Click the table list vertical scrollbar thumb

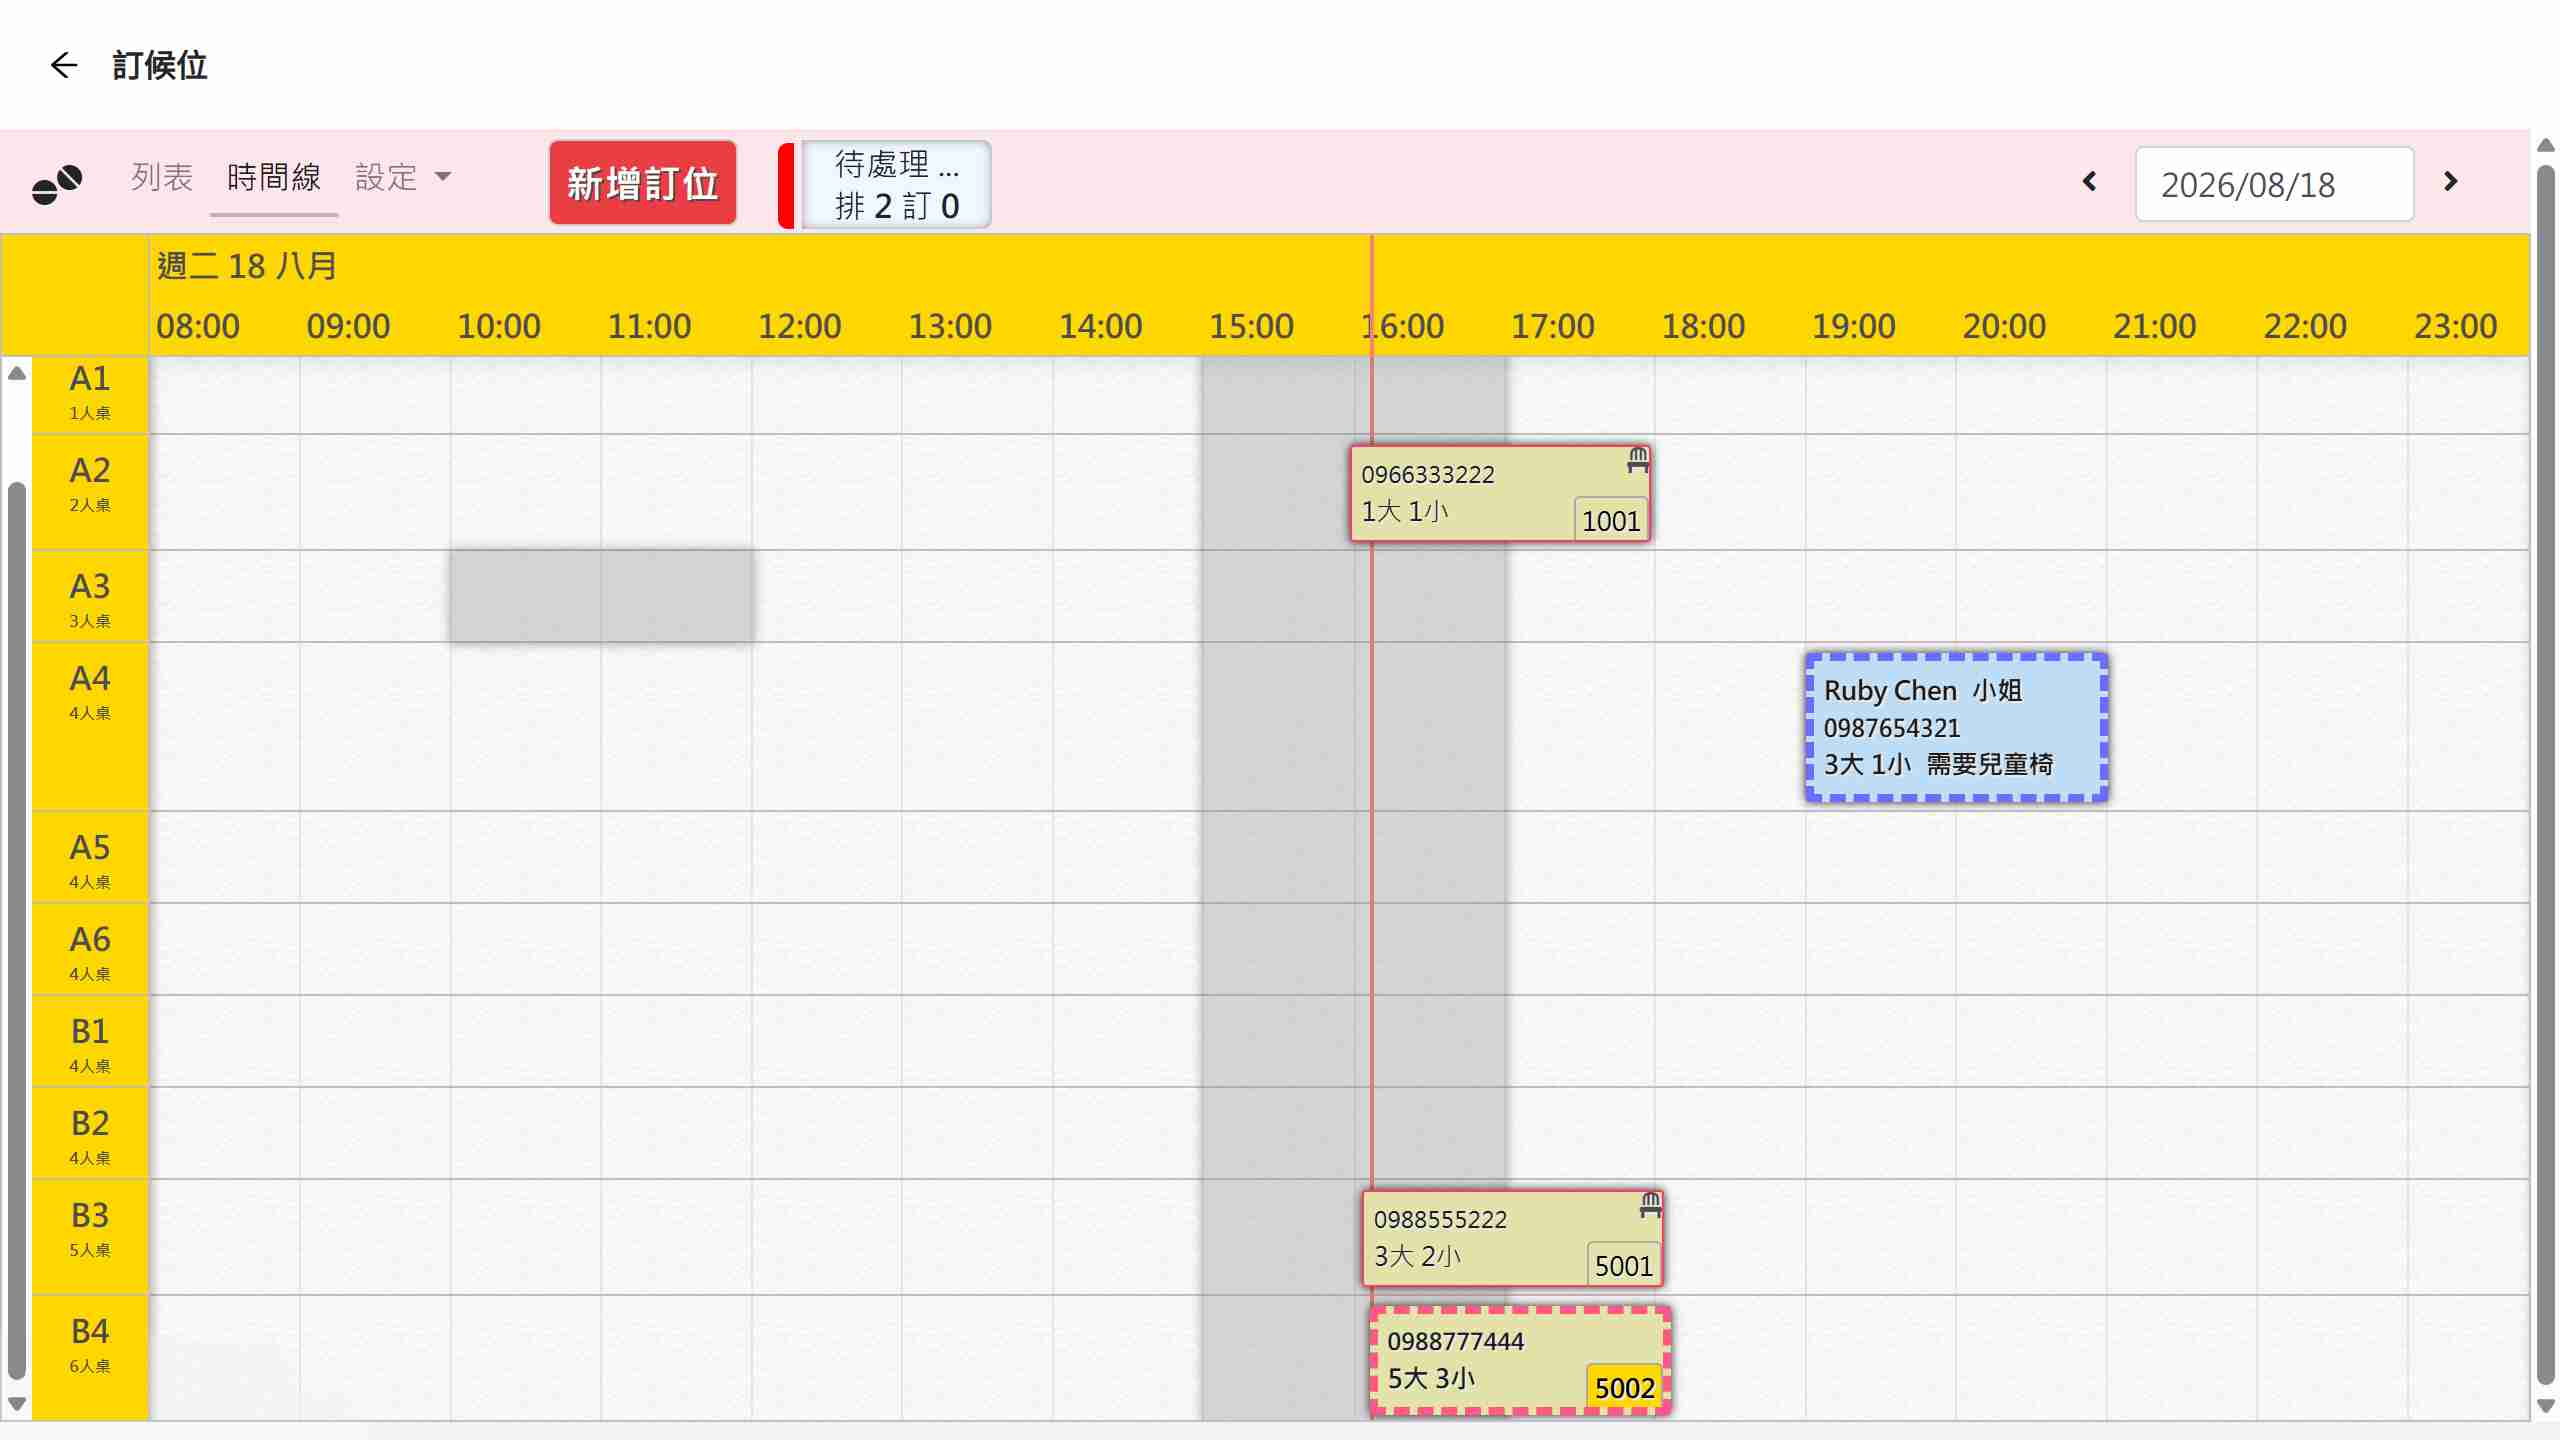(x=16, y=930)
